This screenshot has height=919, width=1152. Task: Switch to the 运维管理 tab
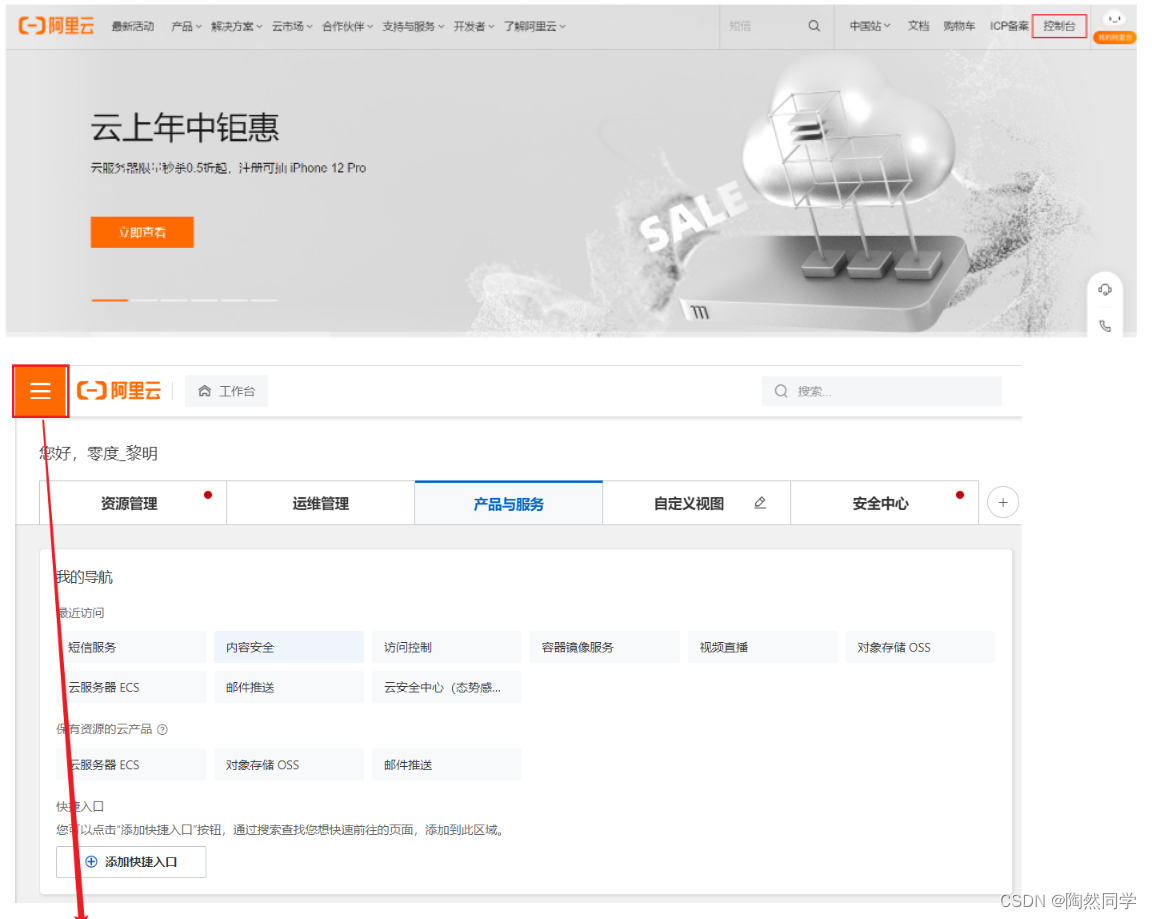(x=321, y=503)
